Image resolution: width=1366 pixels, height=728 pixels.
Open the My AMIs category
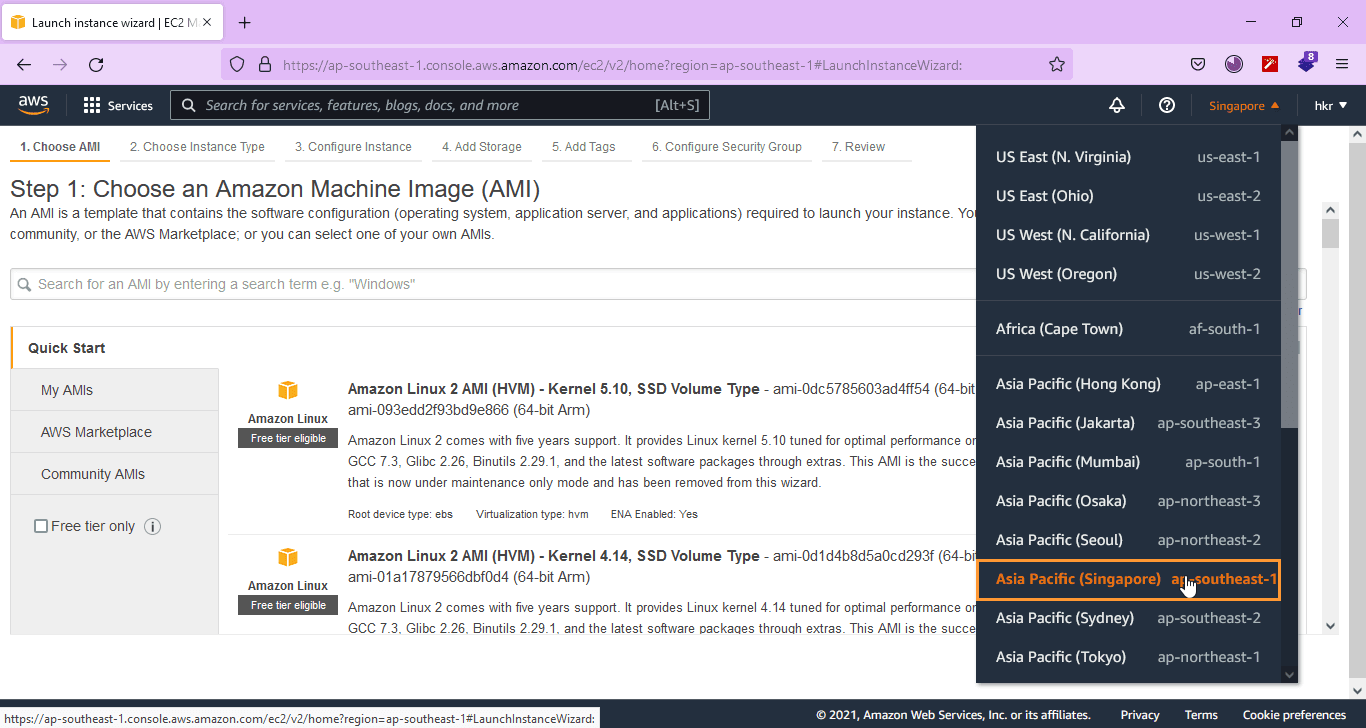tap(114, 390)
